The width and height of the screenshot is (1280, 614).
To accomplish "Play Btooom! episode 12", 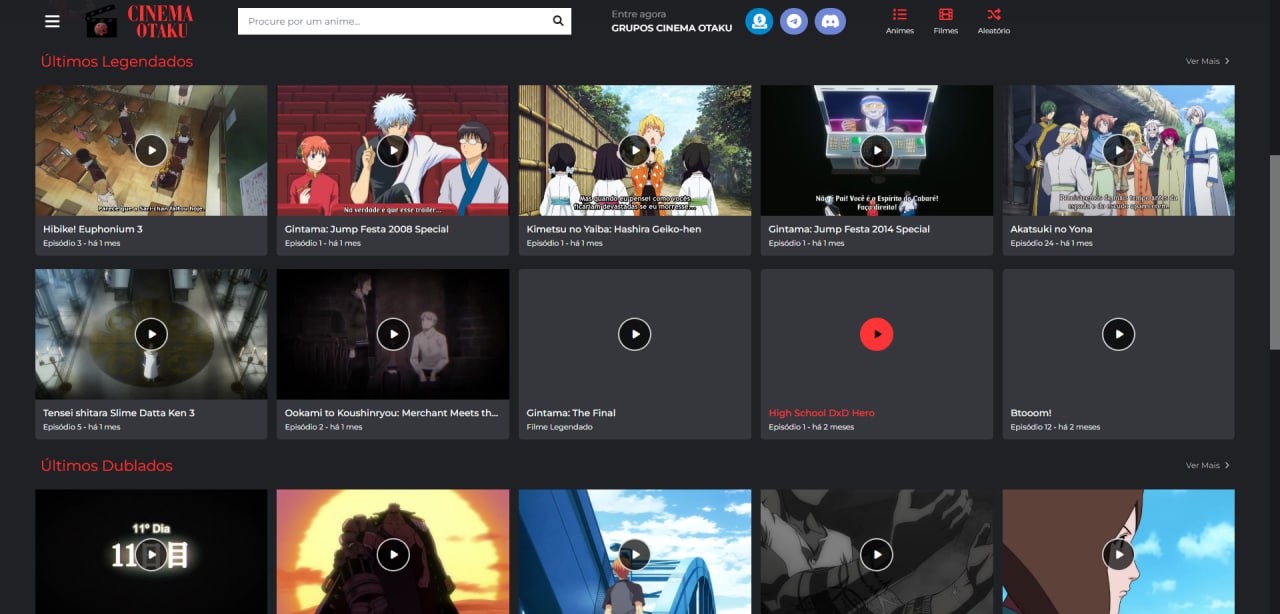I will coord(1119,334).
